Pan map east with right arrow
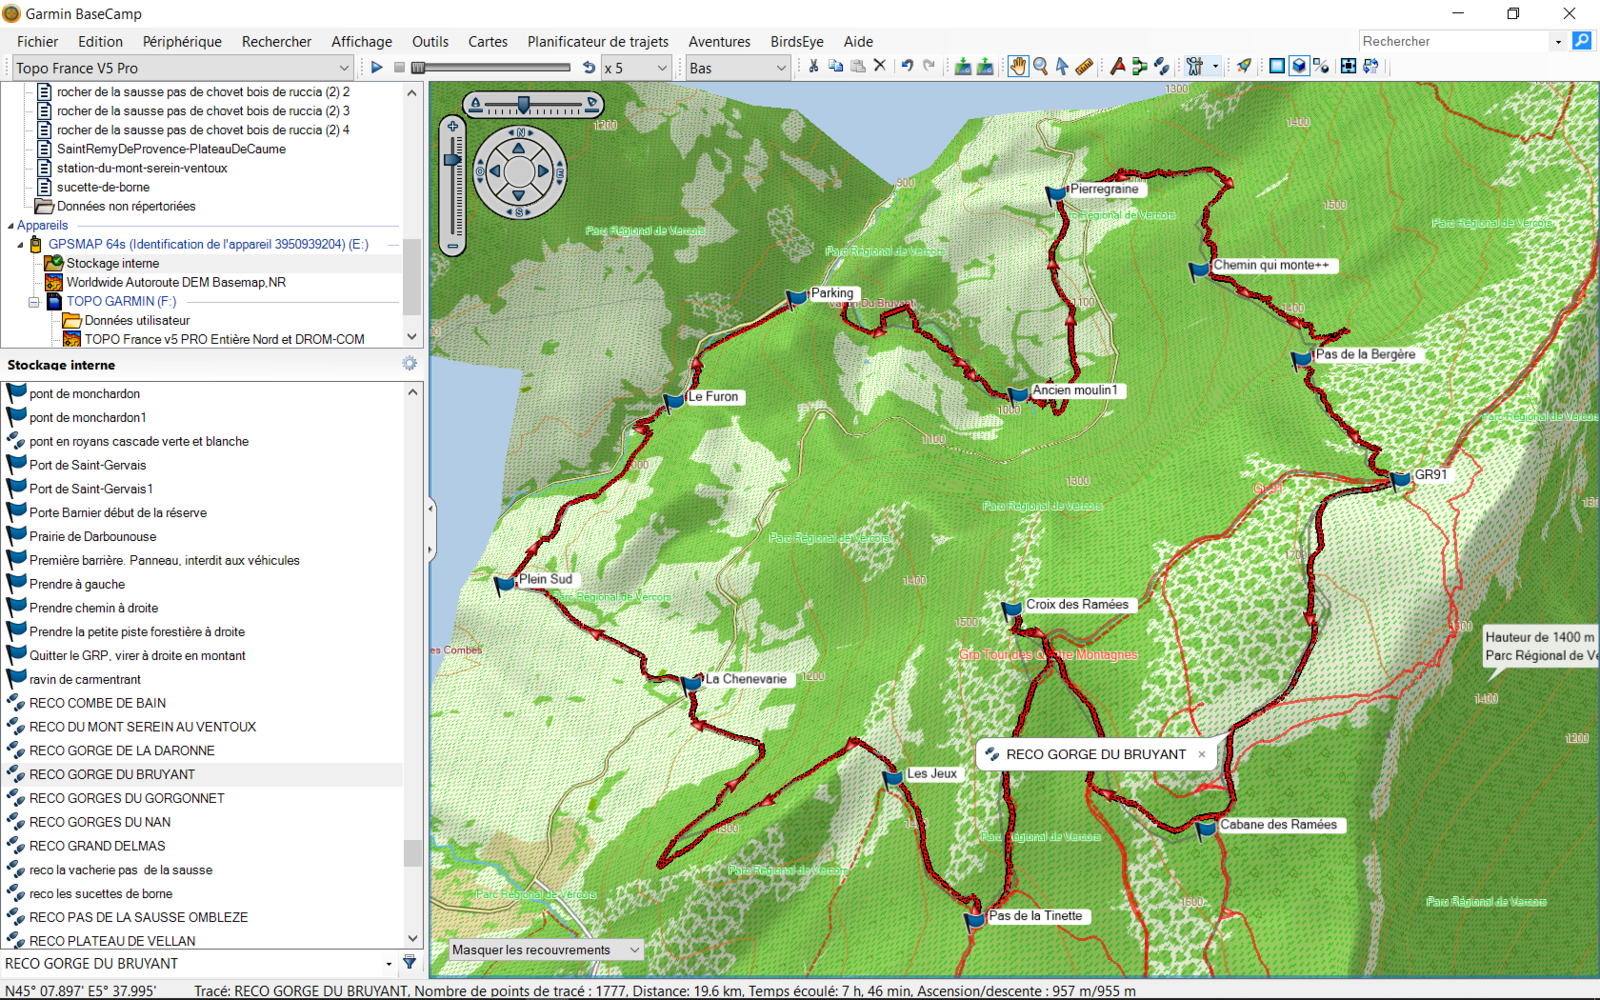The height and width of the screenshot is (1000, 1600). click(x=542, y=171)
